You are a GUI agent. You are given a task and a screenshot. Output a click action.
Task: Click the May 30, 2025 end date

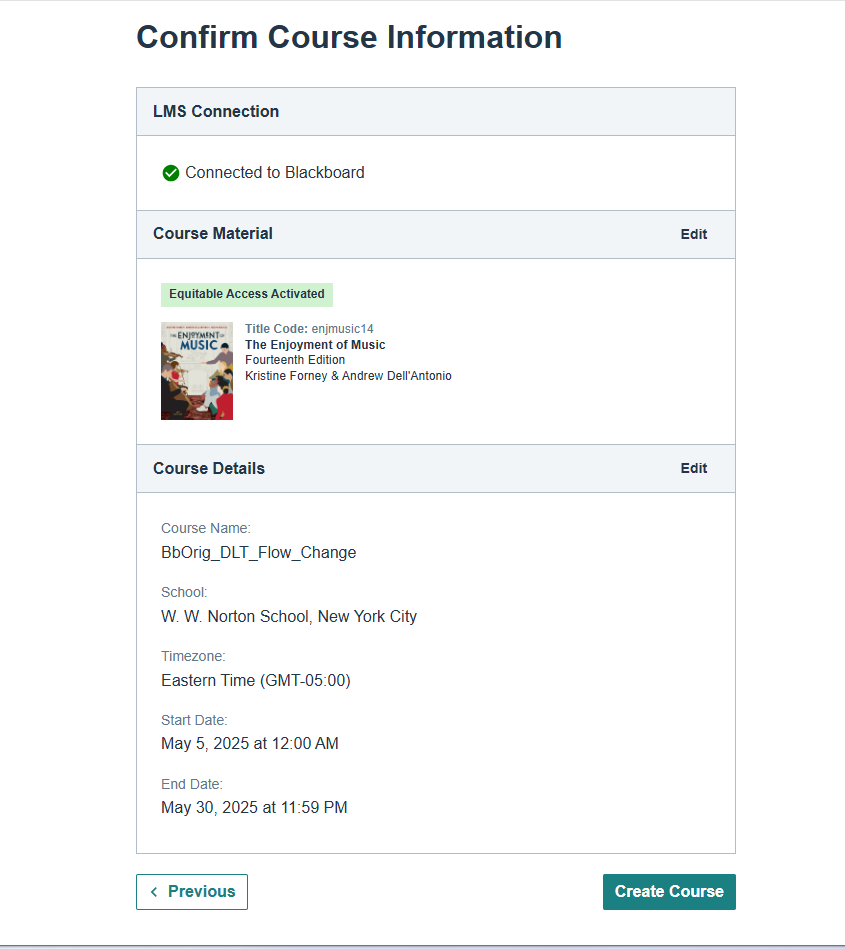(254, 807)
